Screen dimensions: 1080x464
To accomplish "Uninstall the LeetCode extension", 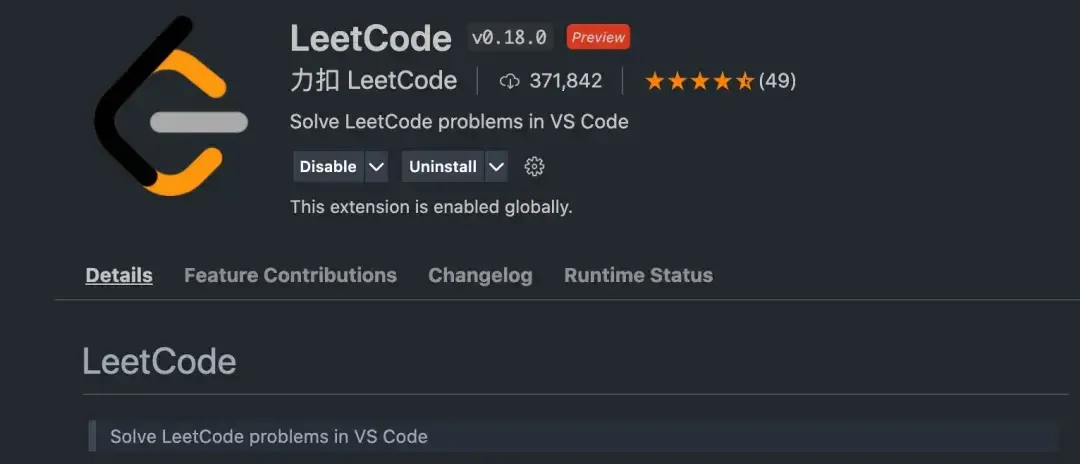I will click(442, 167).
